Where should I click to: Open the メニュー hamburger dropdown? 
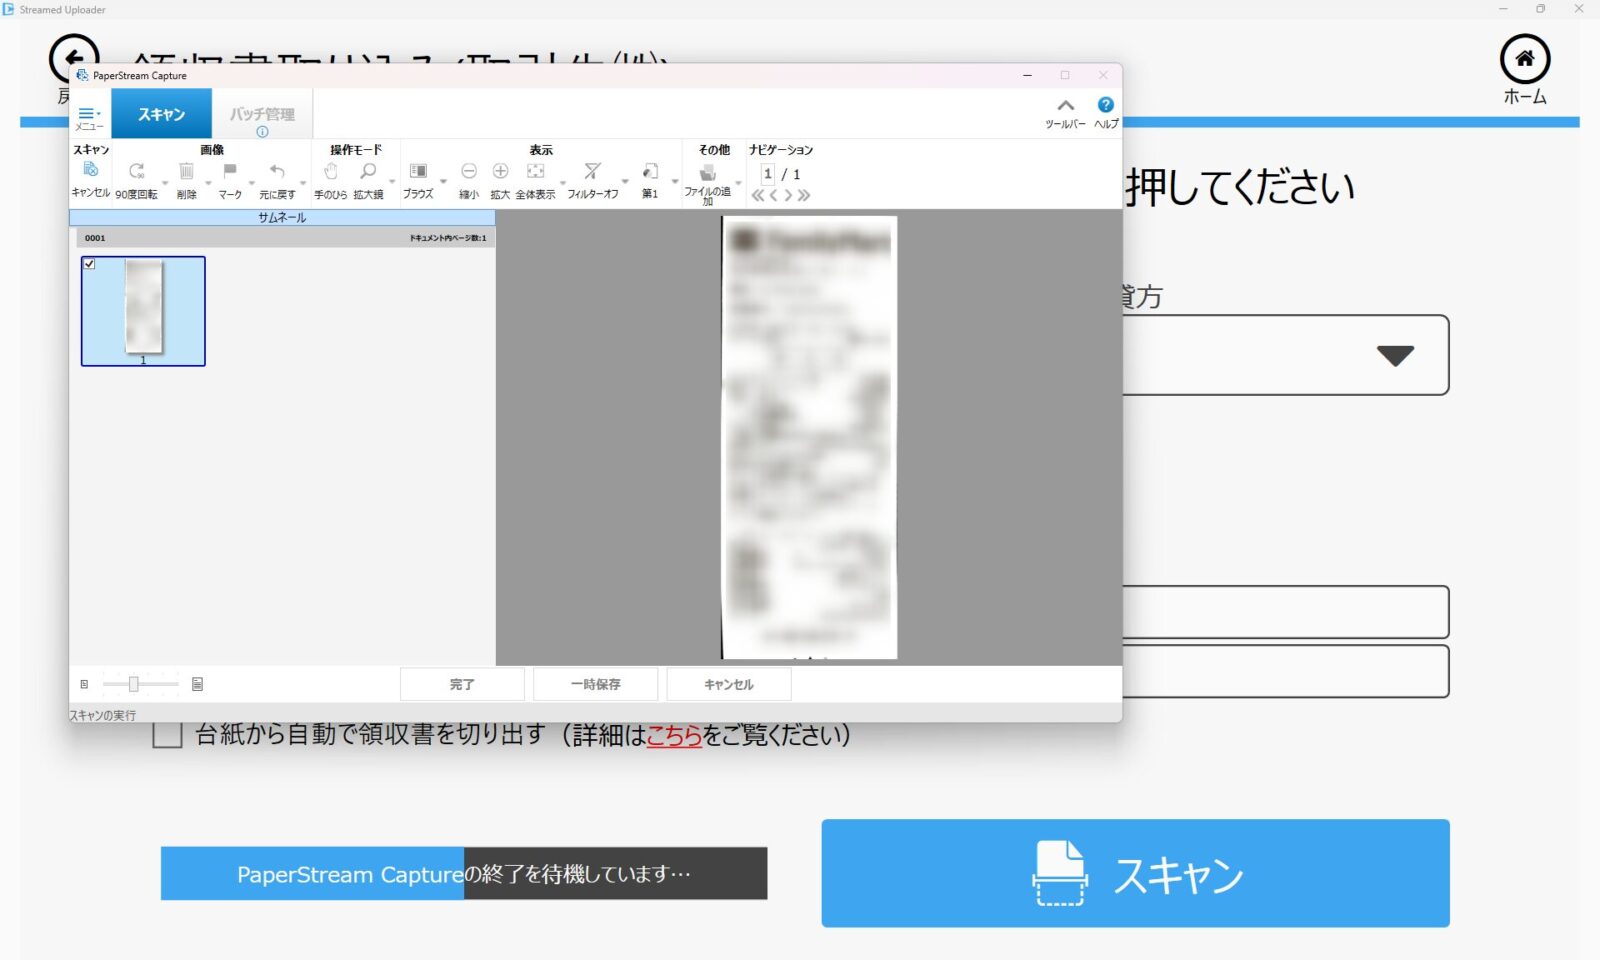89,114
